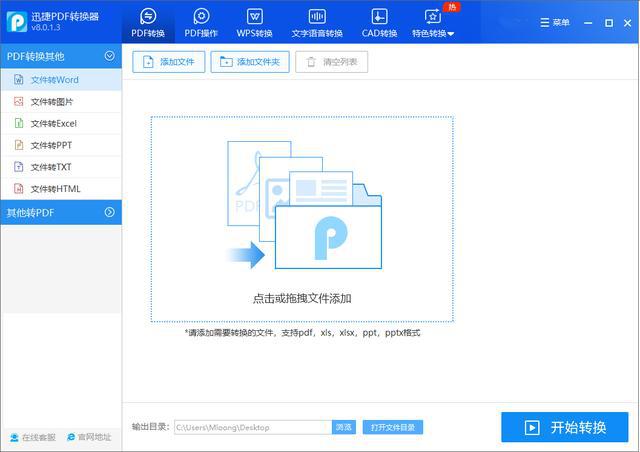This screenshot has height=452, width=640.
Task: Open the 菜单 hamburger menu
Action: (555, 22)
